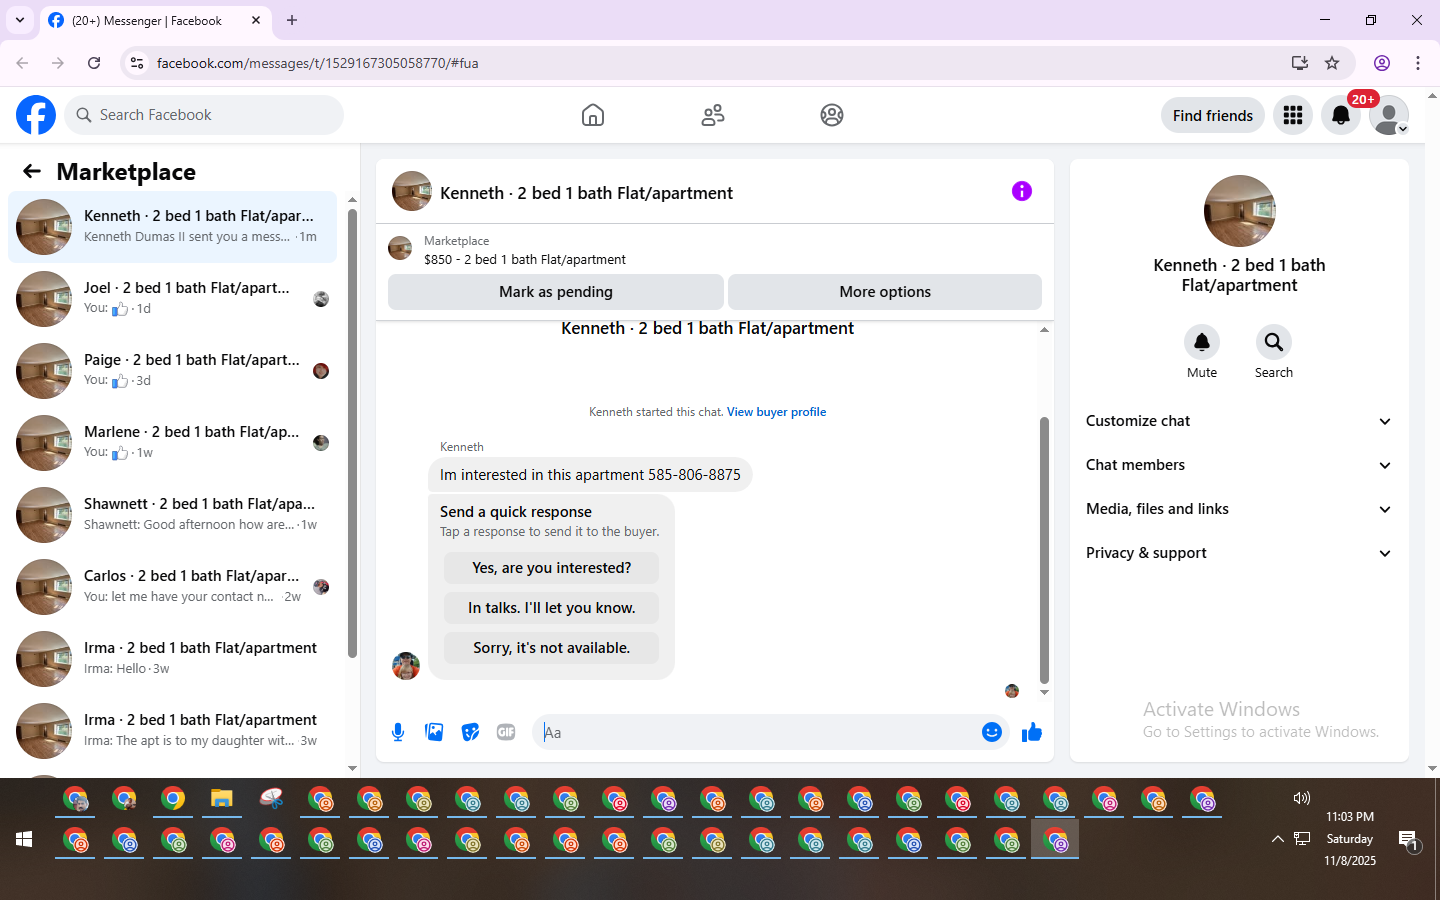
Task: Expand Media, files and links section
Action: (1239, 509)
